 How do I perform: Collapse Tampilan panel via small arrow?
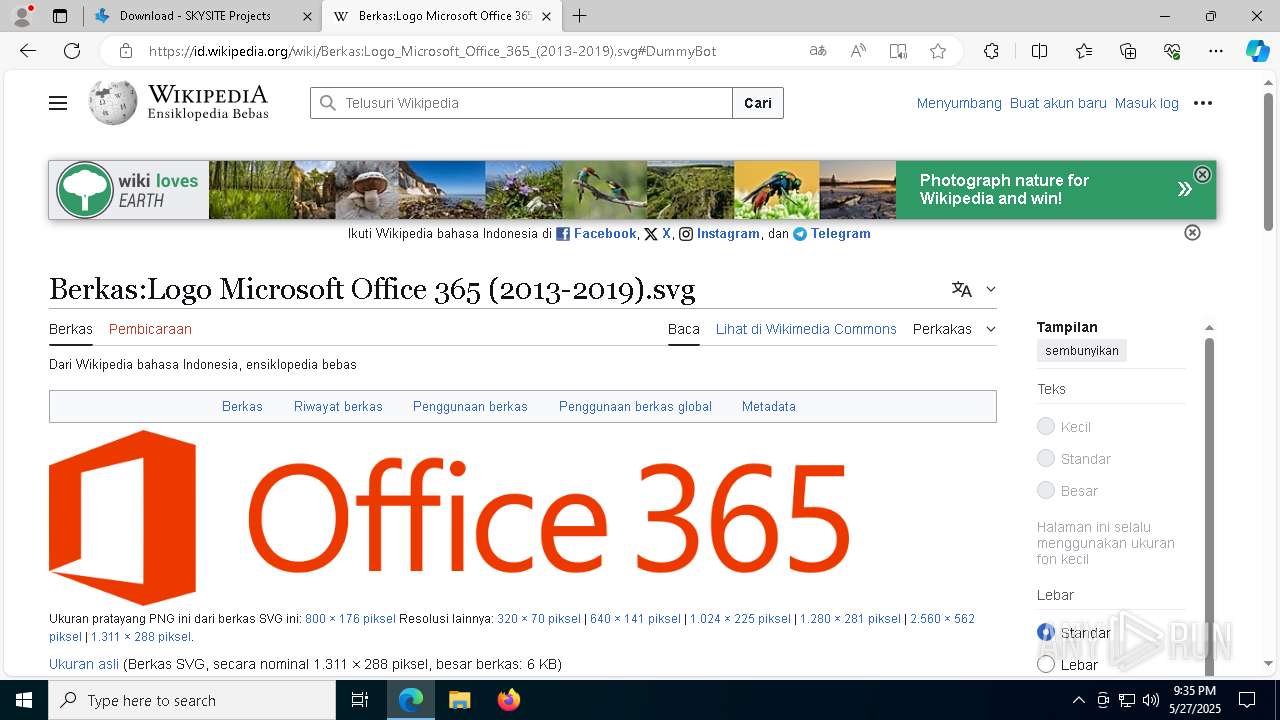tap(1209, 328)
